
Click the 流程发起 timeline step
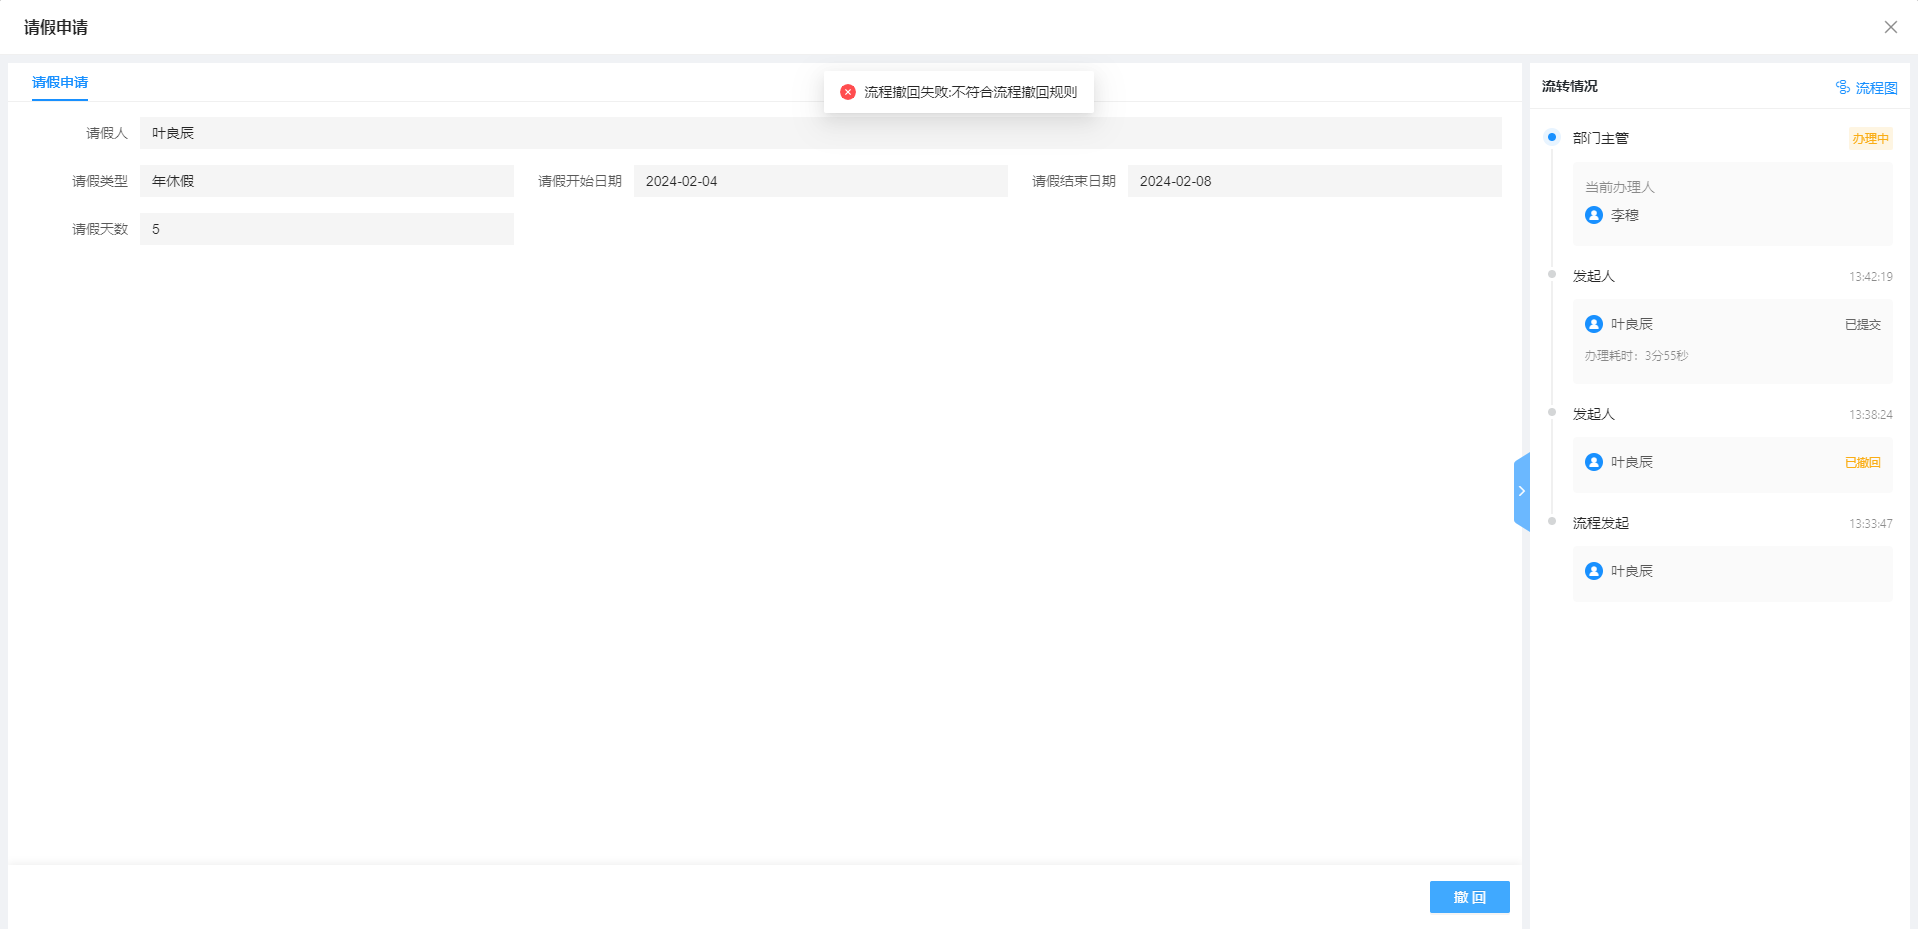[1600, 523]
